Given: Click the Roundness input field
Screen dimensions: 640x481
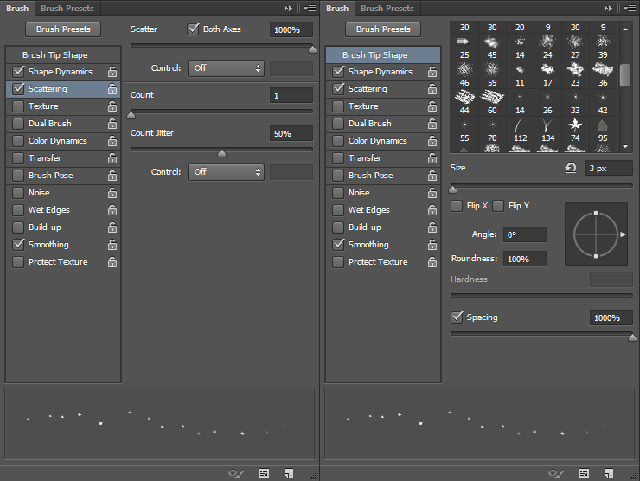Looking at the screenshot, I should [x=524, y=258].
